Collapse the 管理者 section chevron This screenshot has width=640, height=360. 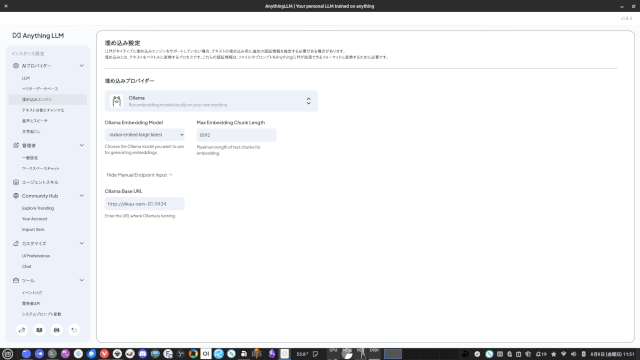(82, 145)
